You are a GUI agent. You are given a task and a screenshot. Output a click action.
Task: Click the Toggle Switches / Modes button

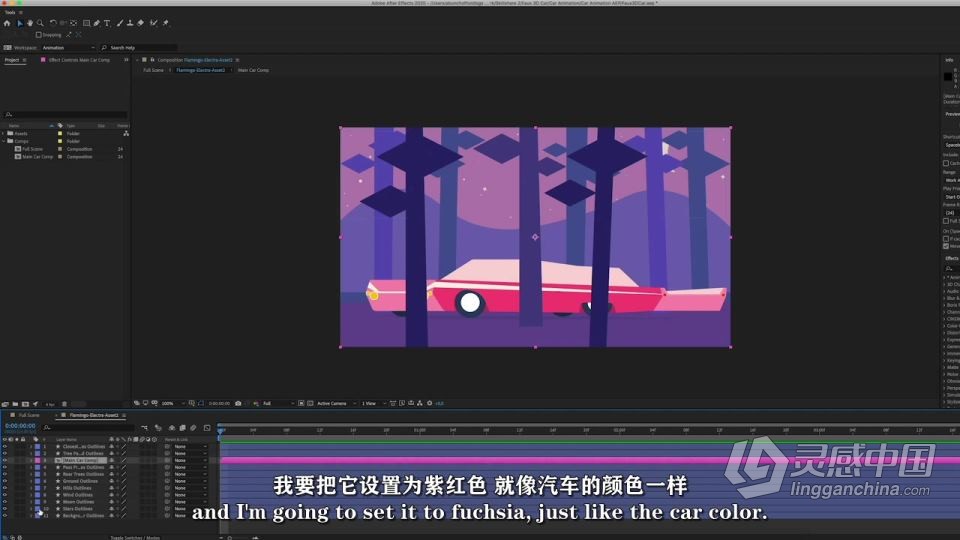(x=135, y=538)
